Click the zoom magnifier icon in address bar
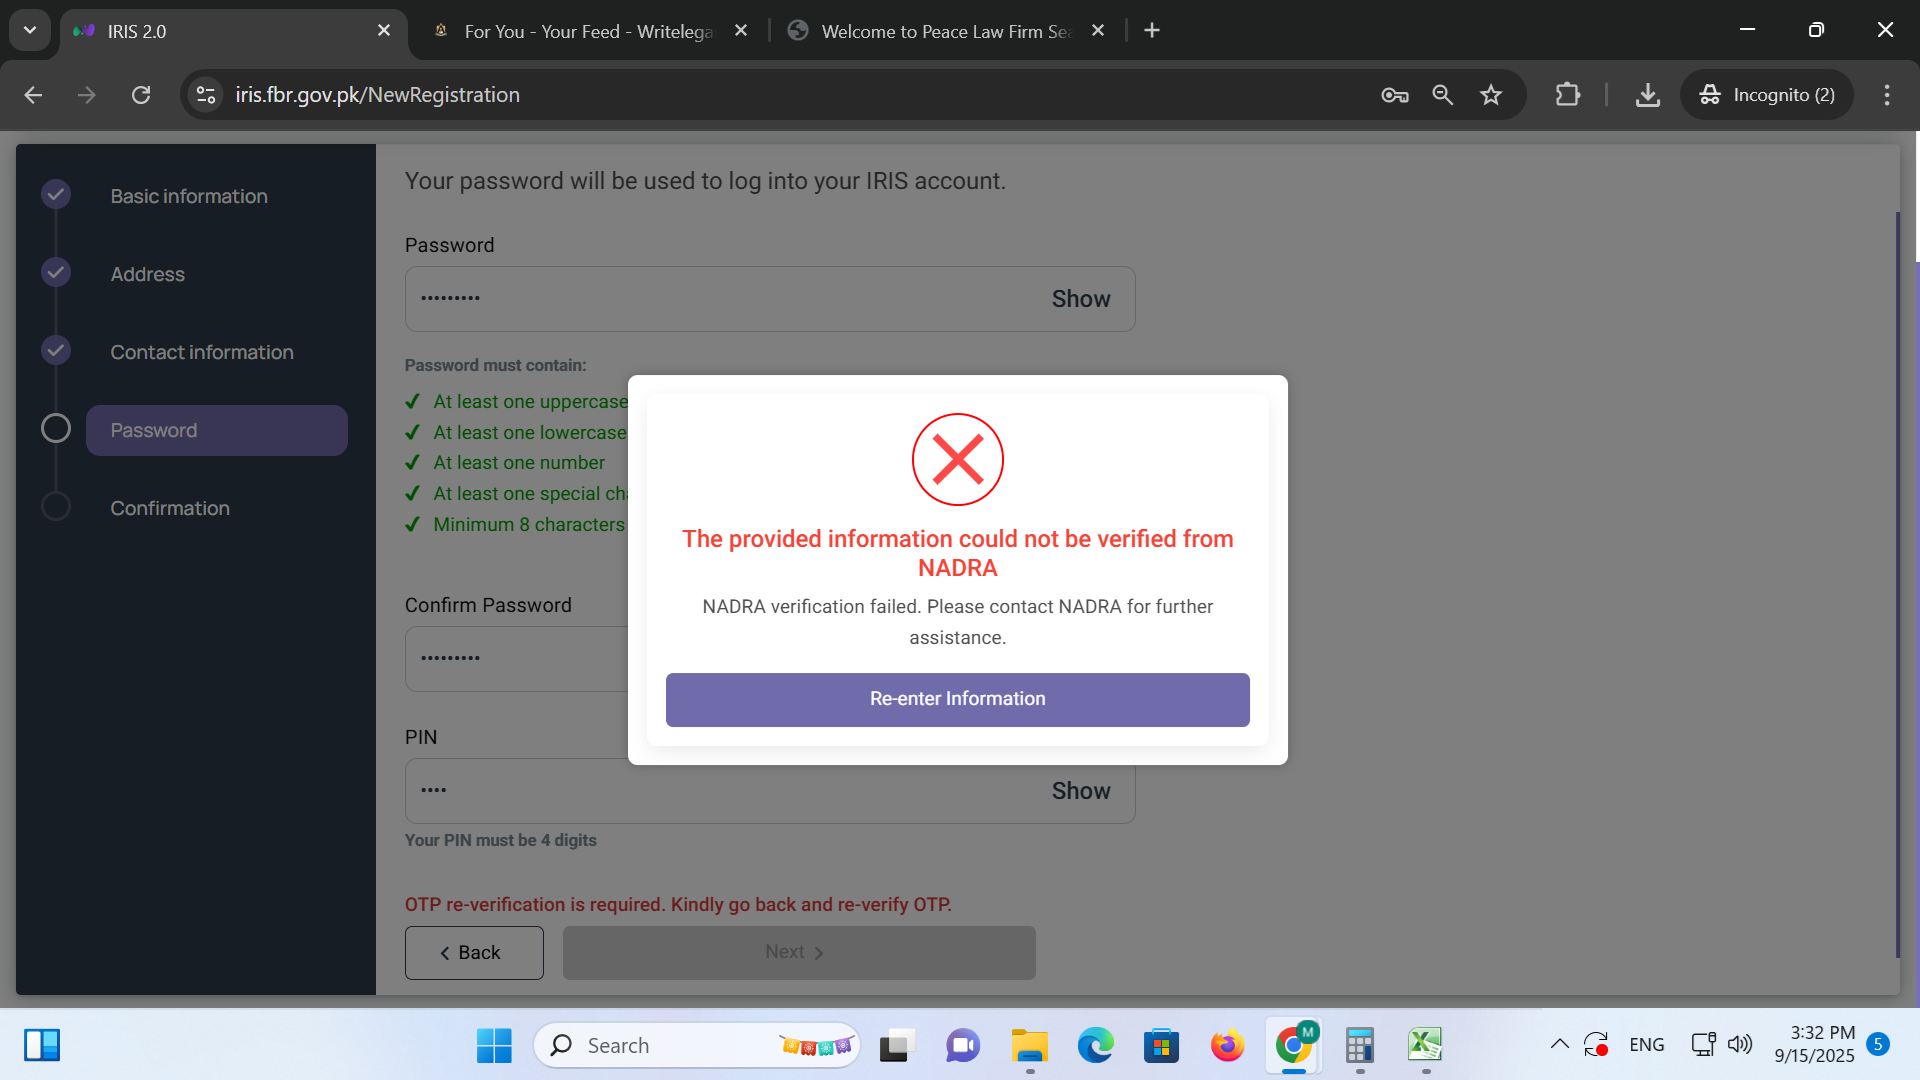 pyautogui.click(x=1442, y=95)
